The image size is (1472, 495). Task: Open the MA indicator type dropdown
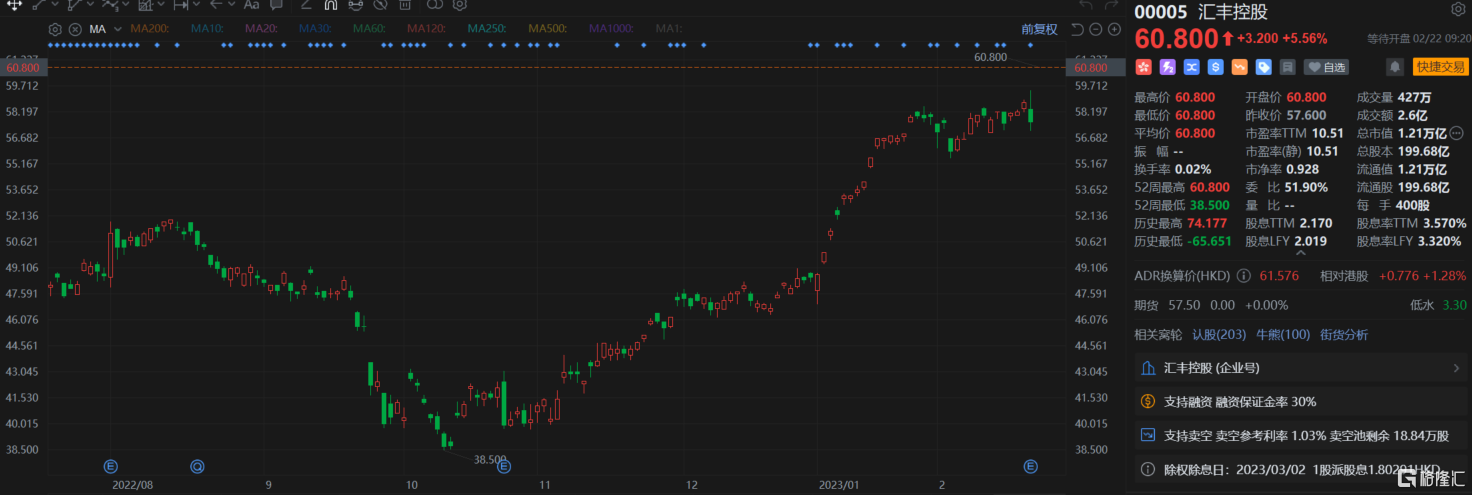point(117,29)
